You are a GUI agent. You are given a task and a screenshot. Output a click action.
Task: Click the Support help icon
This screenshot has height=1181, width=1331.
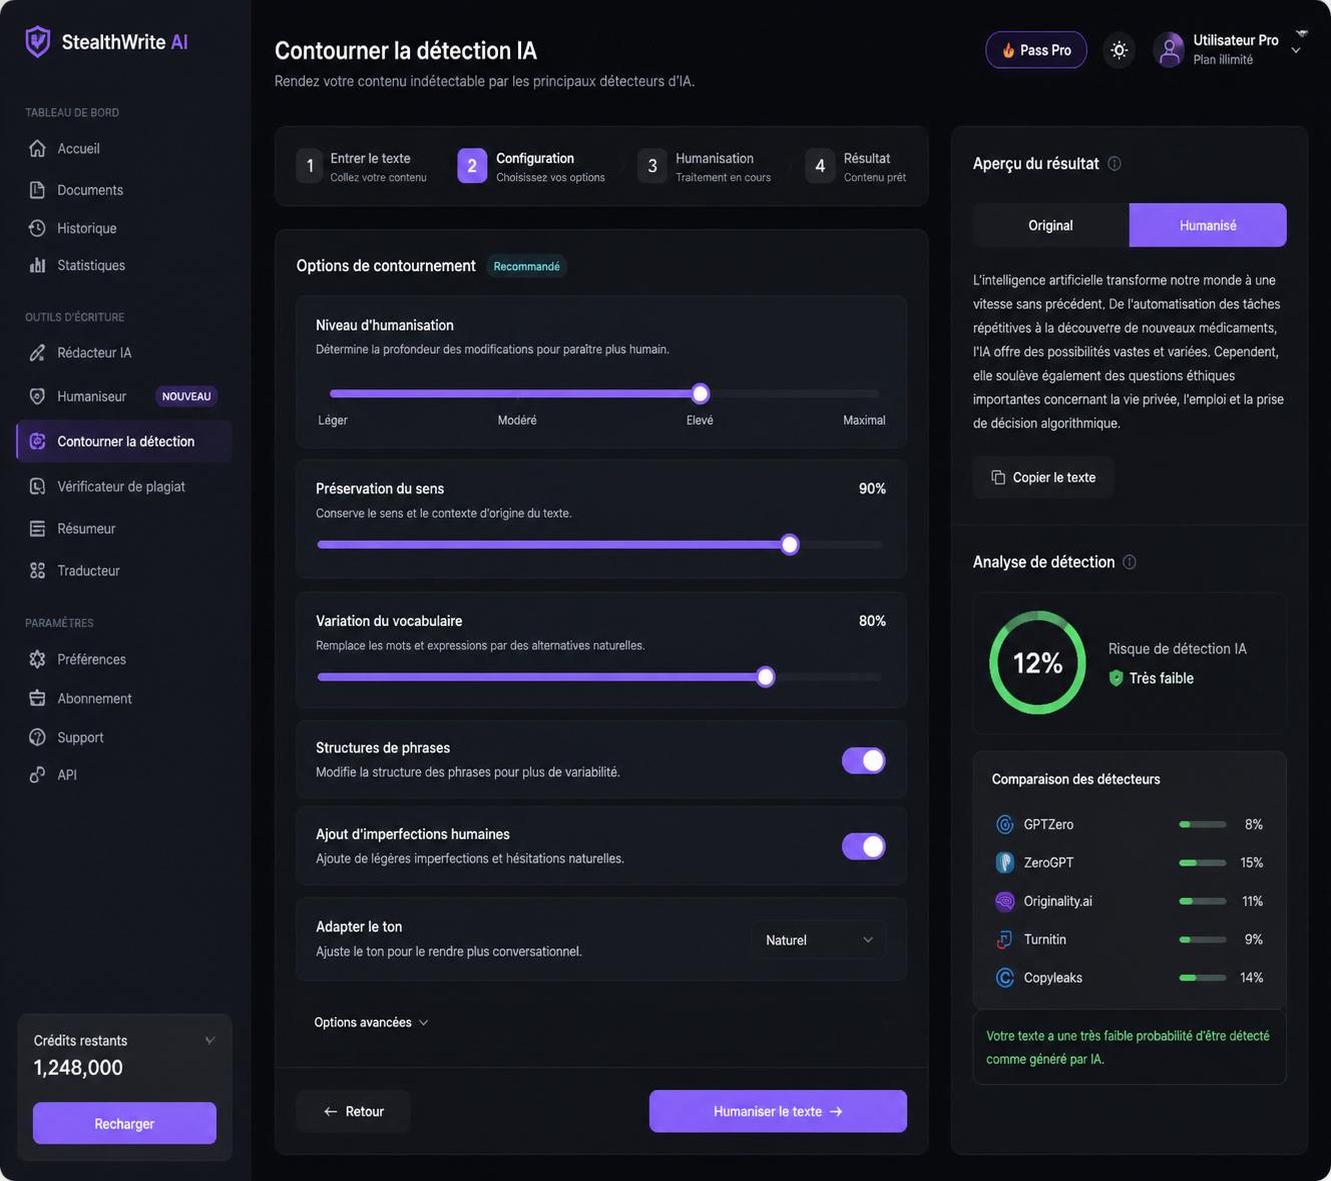coord(37,737)
